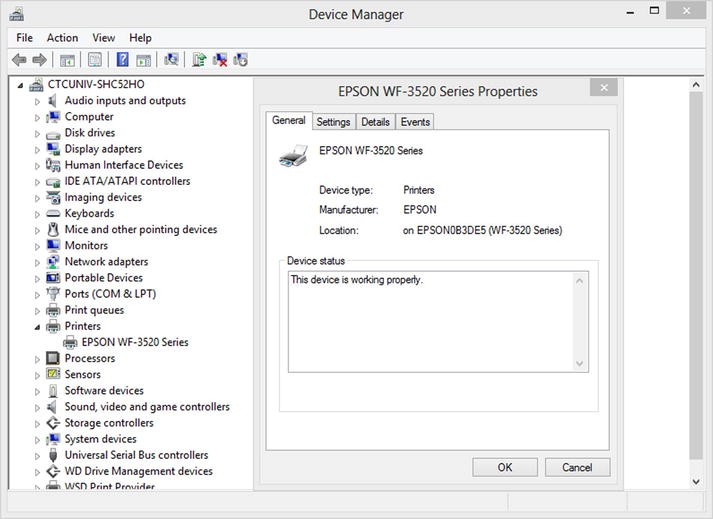Click the WD Drive Management devices icon
The width and height of the screenshot is (713, 519).
53,471
